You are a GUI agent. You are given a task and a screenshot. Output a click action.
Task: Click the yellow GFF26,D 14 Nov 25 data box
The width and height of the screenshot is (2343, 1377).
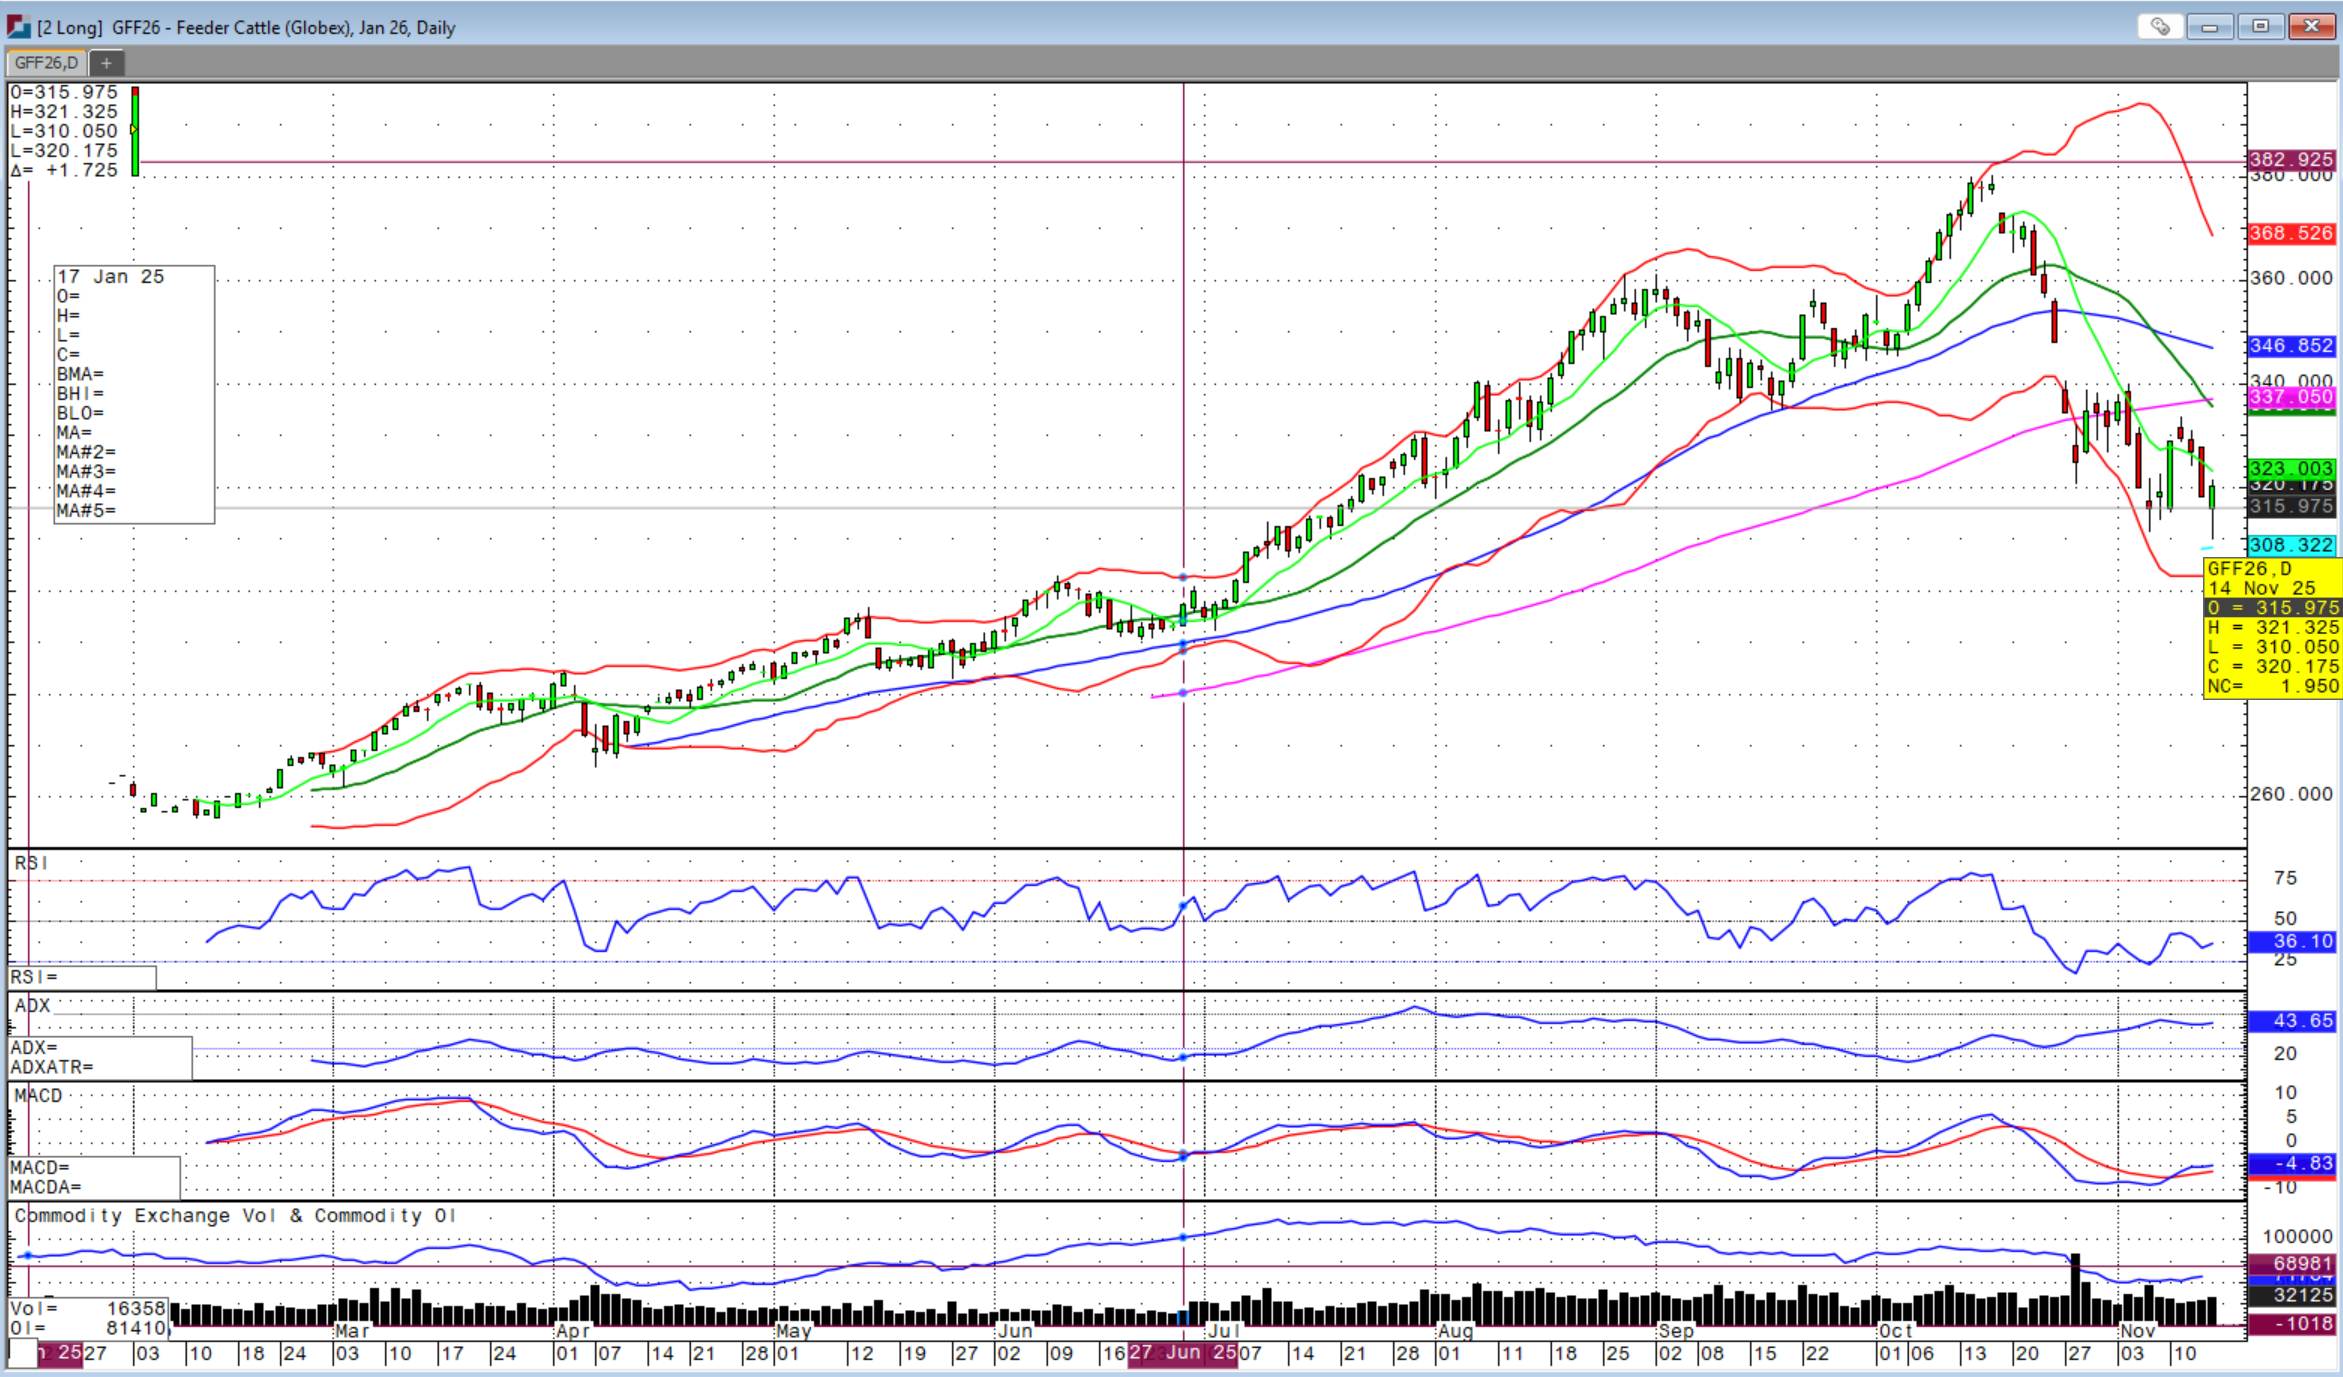(2271, 627)
